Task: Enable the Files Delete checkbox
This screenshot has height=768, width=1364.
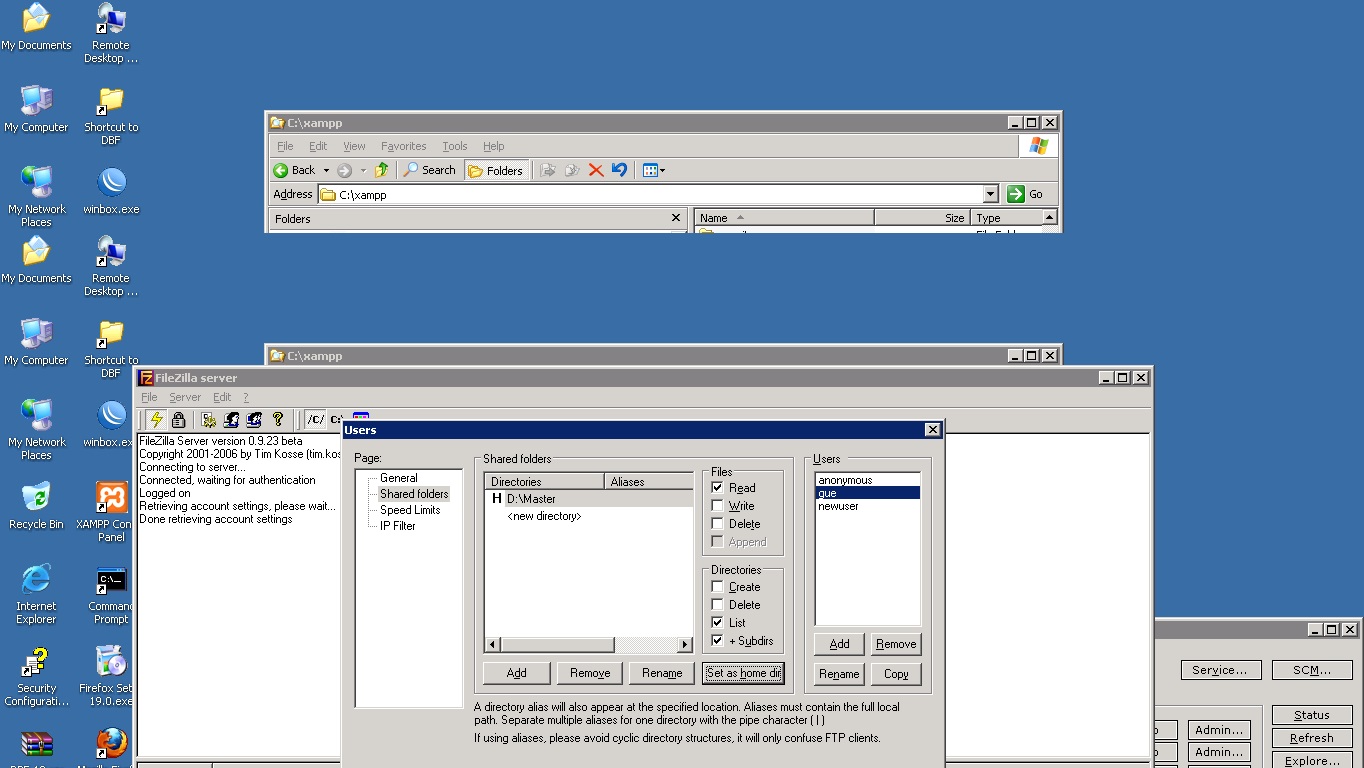Action: 717,524
